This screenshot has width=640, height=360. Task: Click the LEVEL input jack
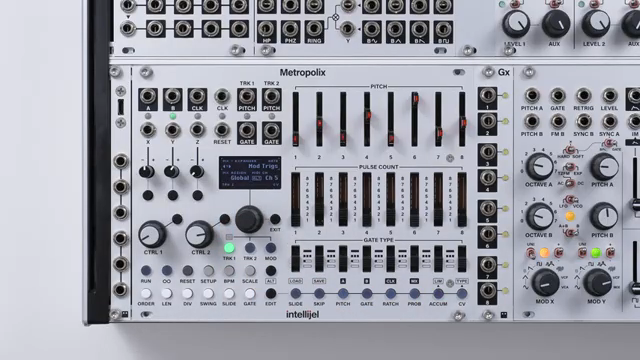coord(609,96)
